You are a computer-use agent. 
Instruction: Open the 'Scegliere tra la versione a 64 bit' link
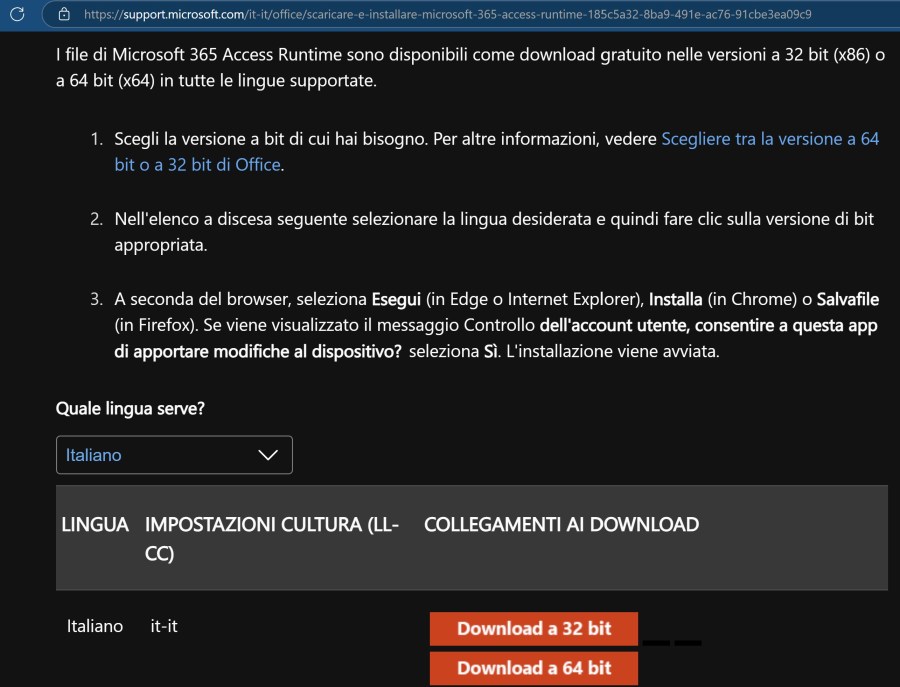point(770,139)
